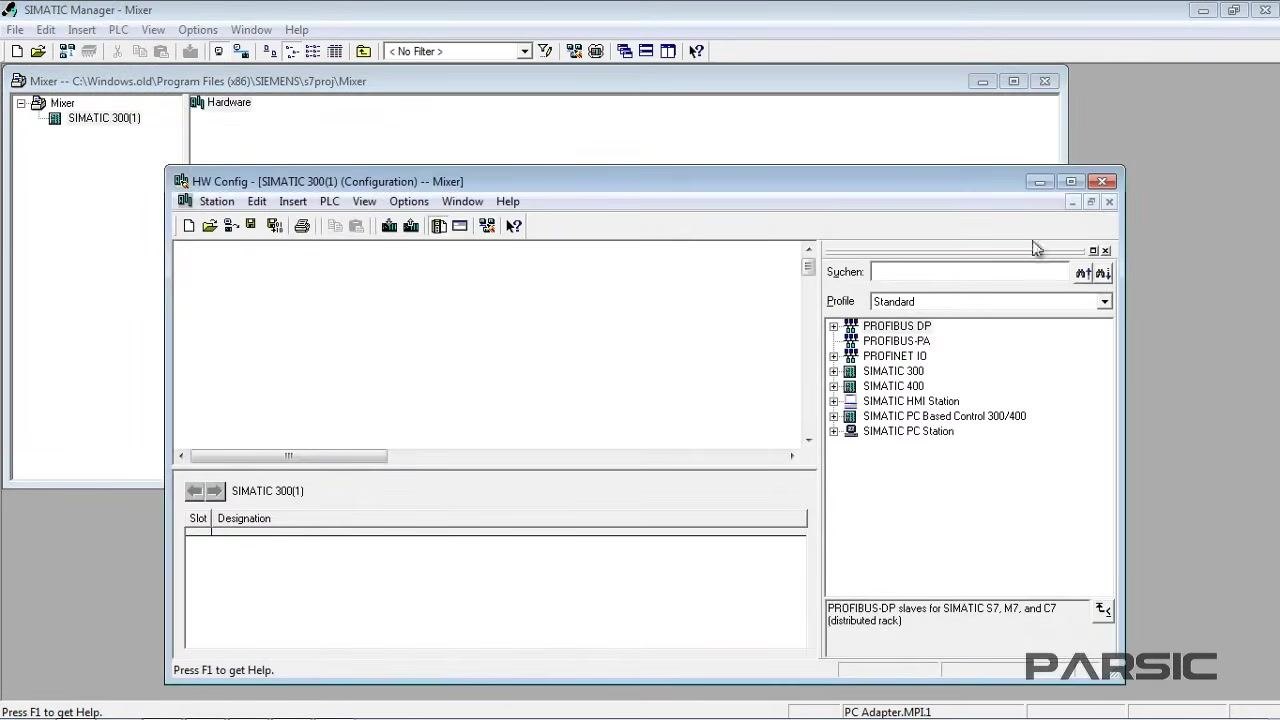Open the Profile Standard dropdown
Screen dimensions: 1280x720
point(1104,302)
